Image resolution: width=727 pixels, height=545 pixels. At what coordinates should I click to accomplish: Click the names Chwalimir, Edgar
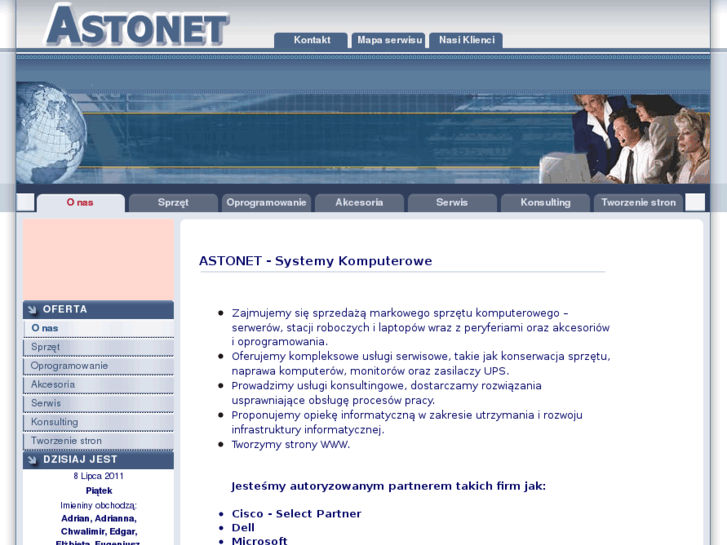(x=99, y=532)
